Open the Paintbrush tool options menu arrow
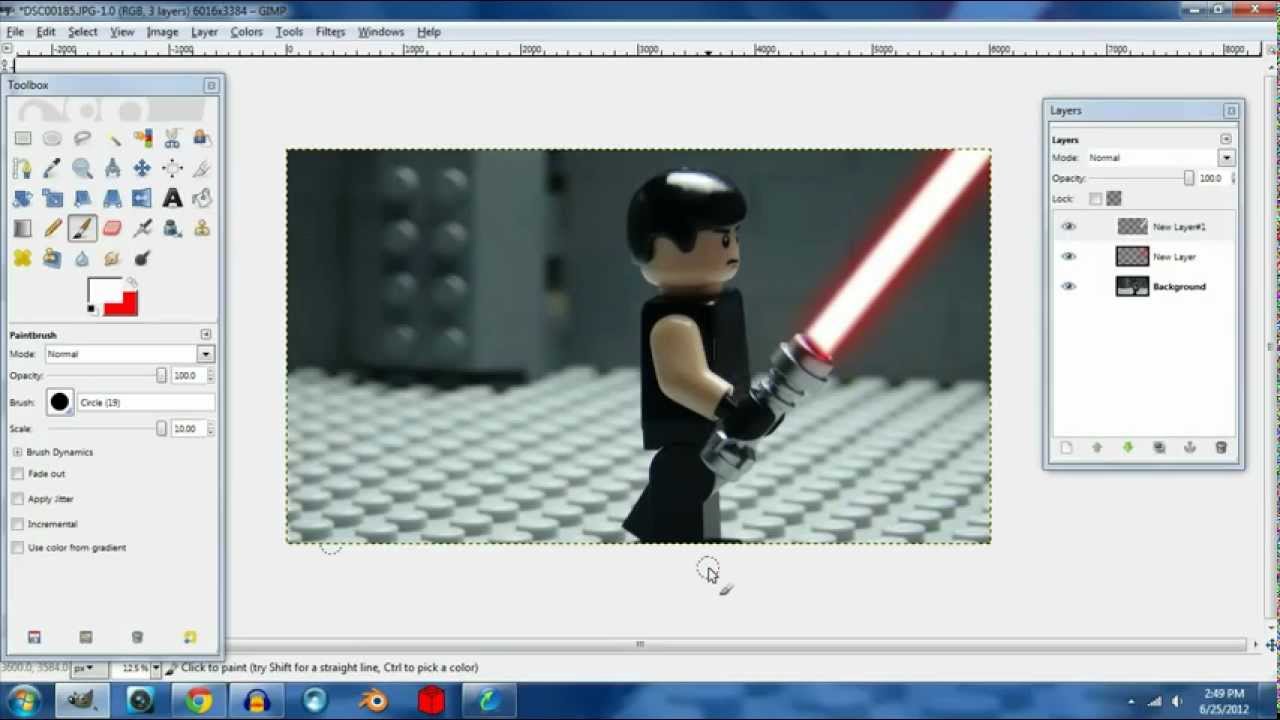Screen dimensions: 1280x720 205,334
